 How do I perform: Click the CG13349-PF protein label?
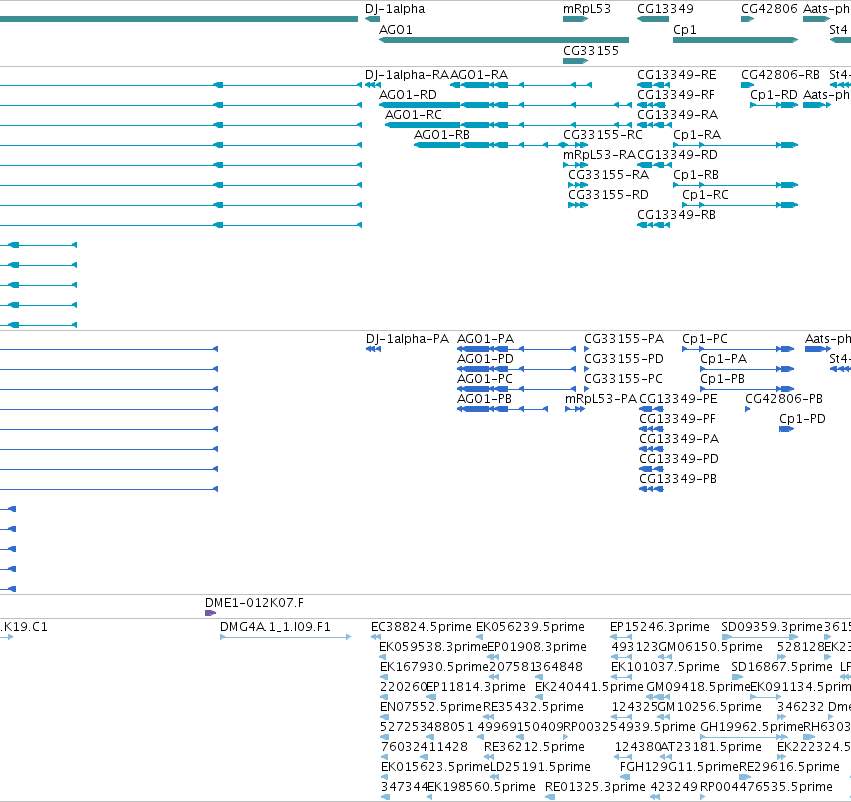[677, 418]
